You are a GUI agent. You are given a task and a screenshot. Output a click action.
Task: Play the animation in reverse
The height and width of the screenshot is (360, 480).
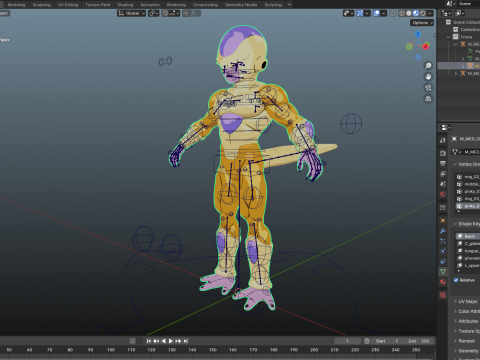click(163, 341)
